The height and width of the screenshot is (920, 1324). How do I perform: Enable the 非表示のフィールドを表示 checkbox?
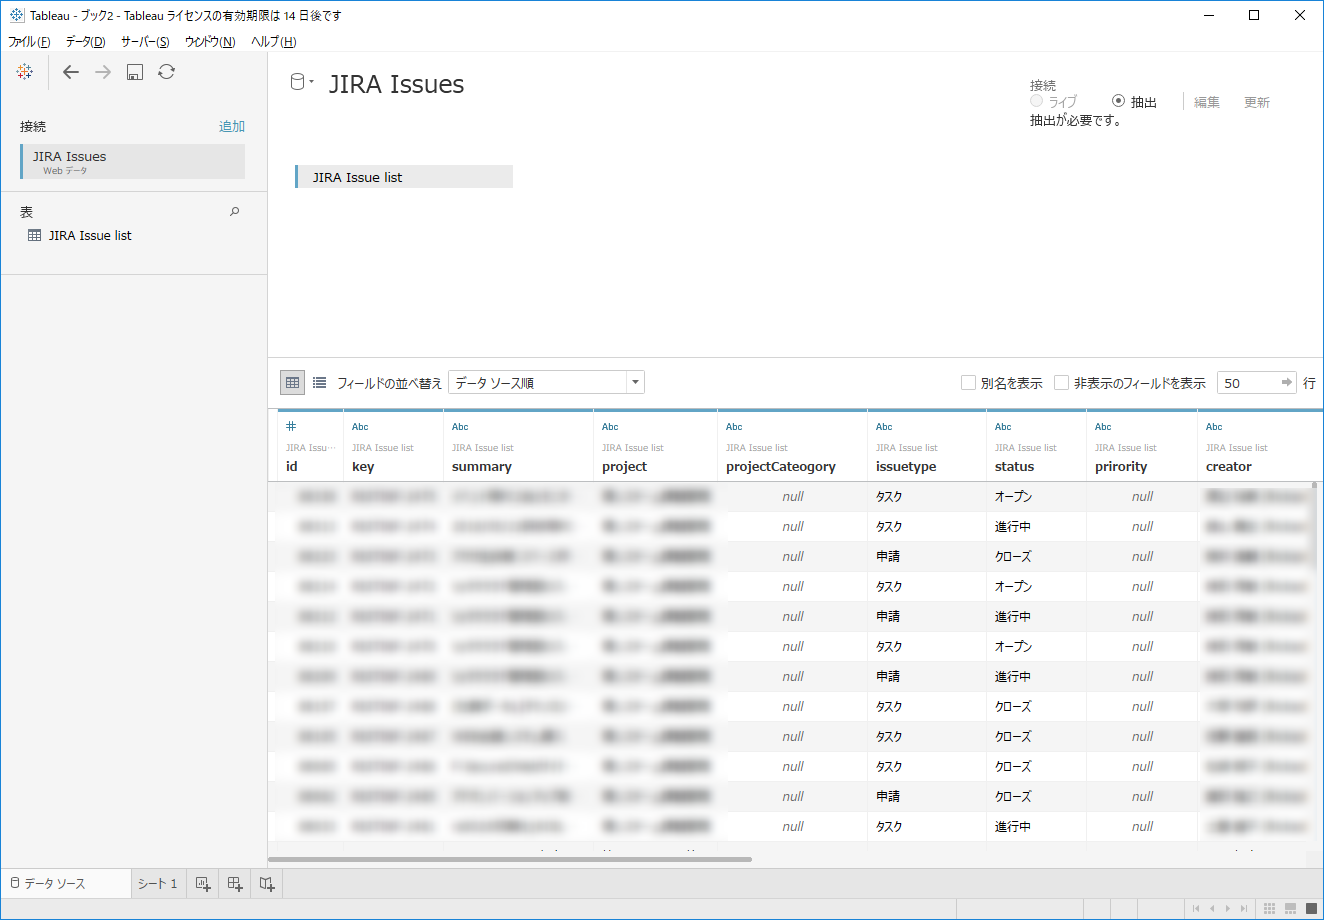pyautogui.click(x=1062, y=382)
